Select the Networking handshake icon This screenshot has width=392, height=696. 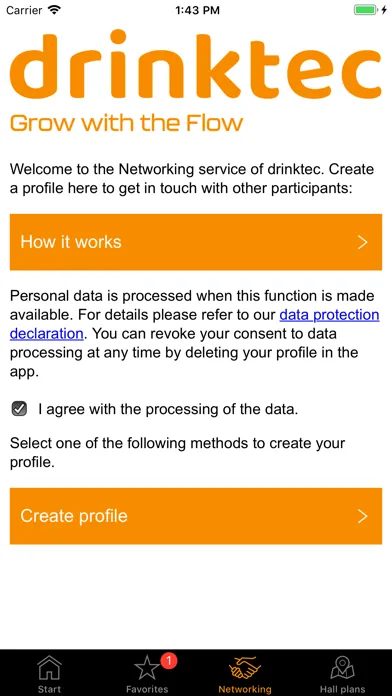click(x=245, y=668)
